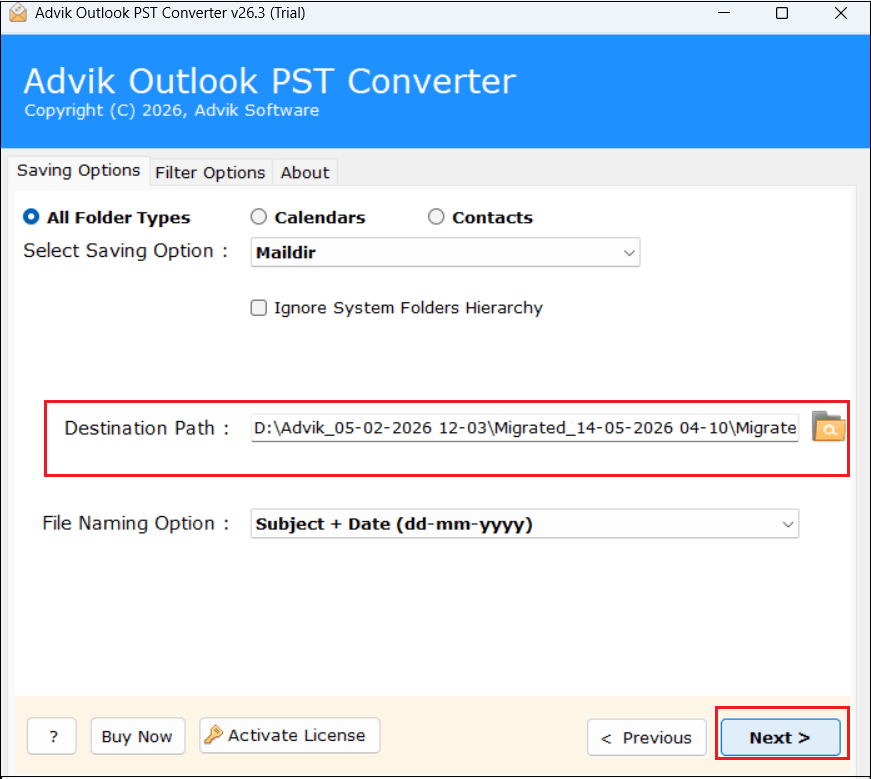
Task: Click the Buy Now button
Action: click(x=137, y=736)
